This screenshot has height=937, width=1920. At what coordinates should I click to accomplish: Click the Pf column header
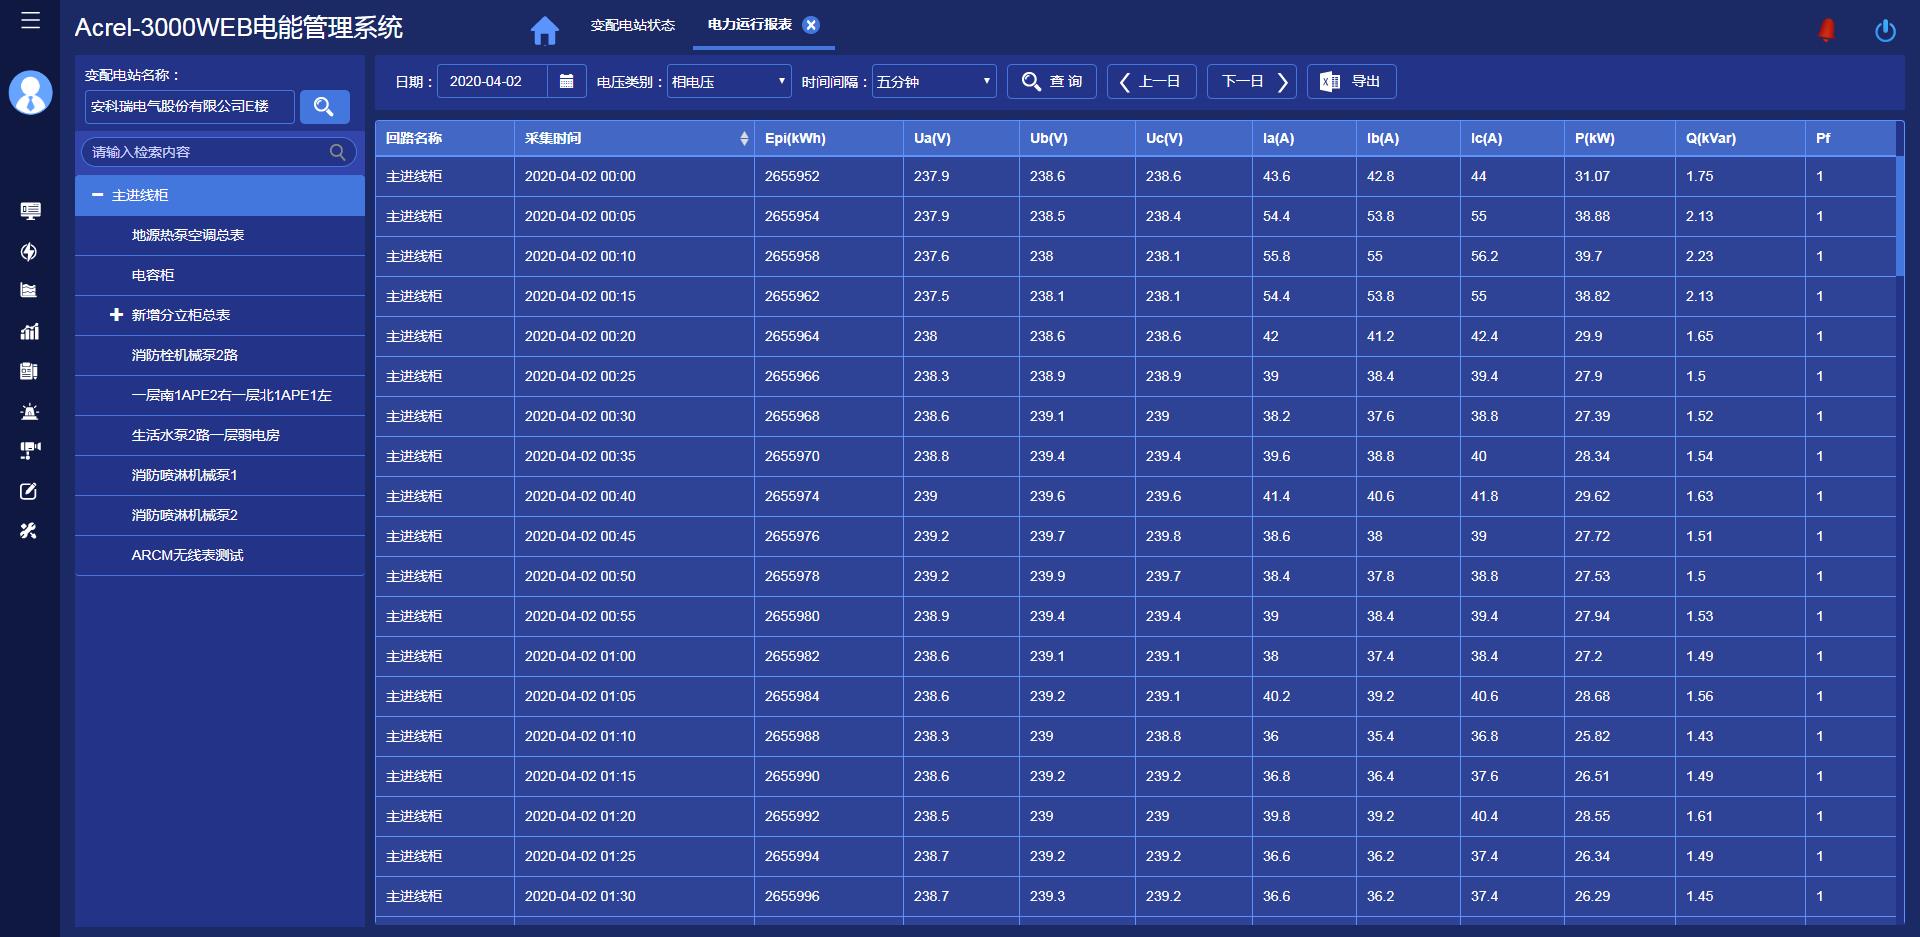coord(1850,139)
